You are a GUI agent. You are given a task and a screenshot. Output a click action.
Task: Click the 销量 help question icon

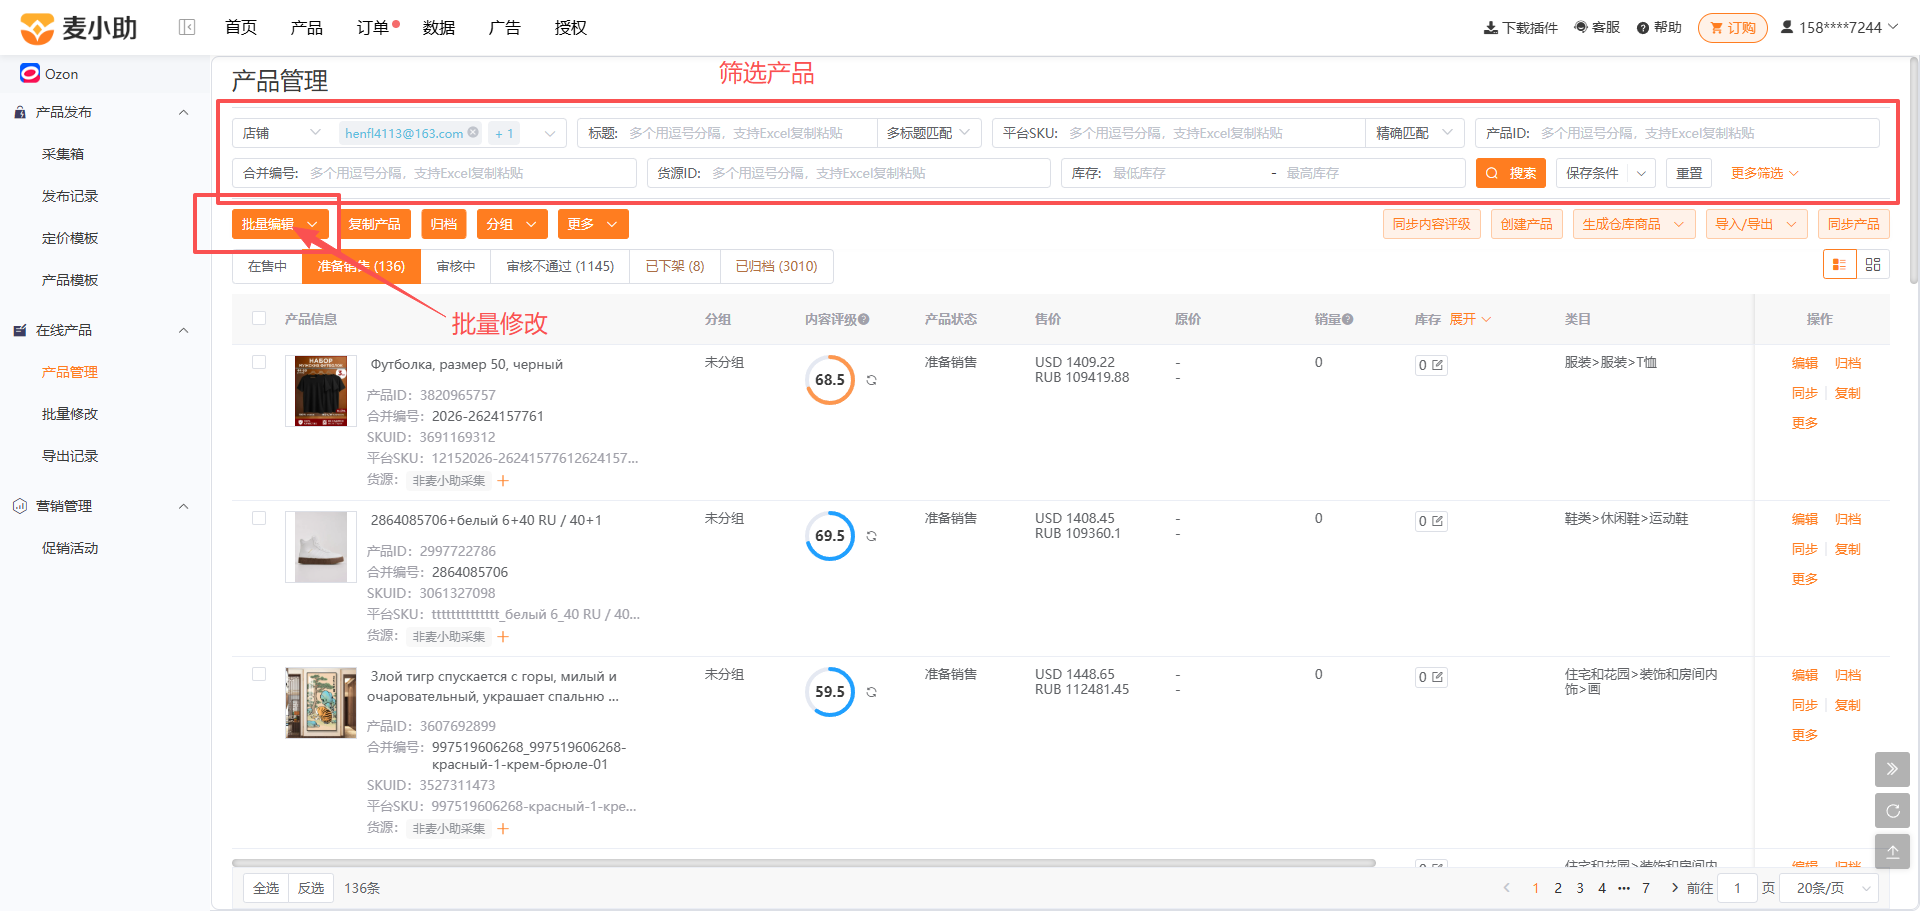[1348, 319]
